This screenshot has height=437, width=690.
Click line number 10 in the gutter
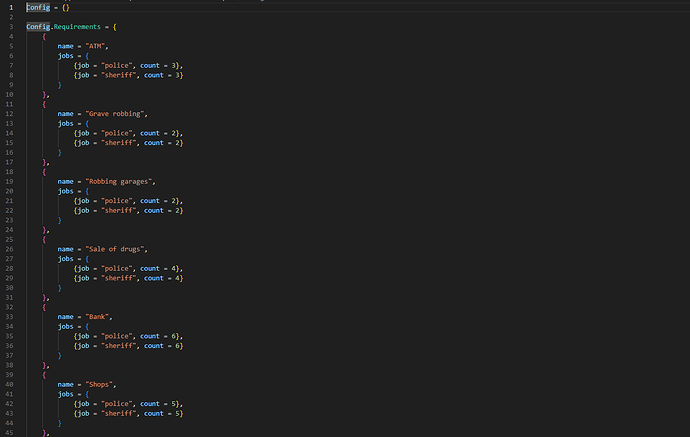pos(9,95)
